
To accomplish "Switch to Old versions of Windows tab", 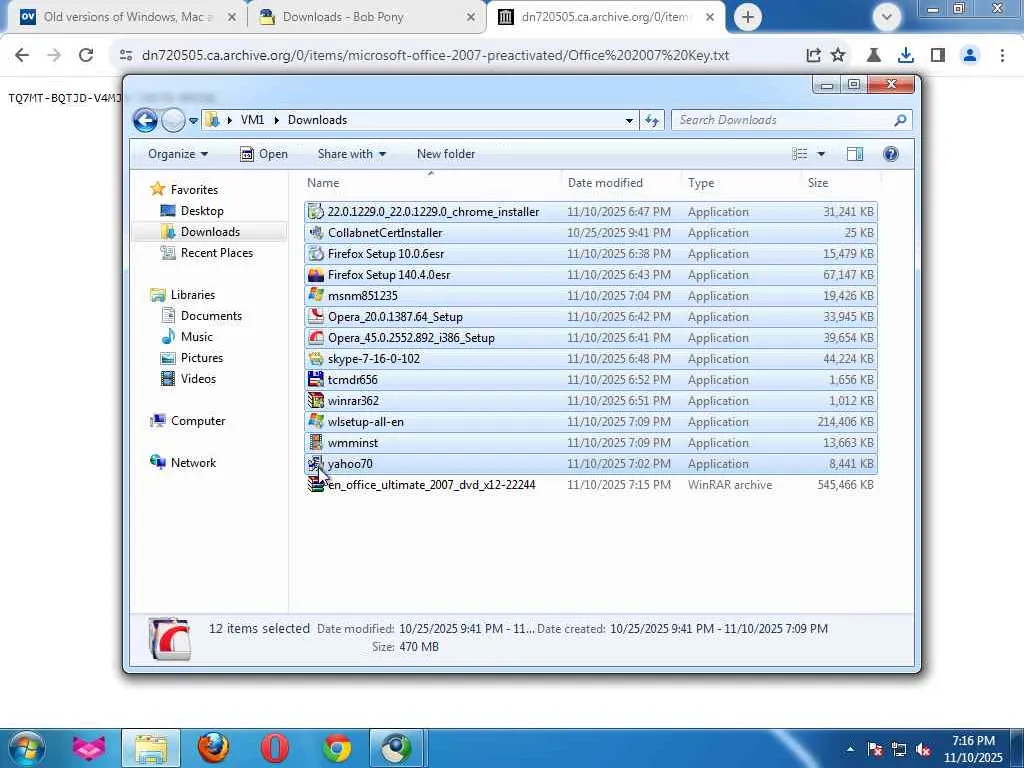I will 127,17.
